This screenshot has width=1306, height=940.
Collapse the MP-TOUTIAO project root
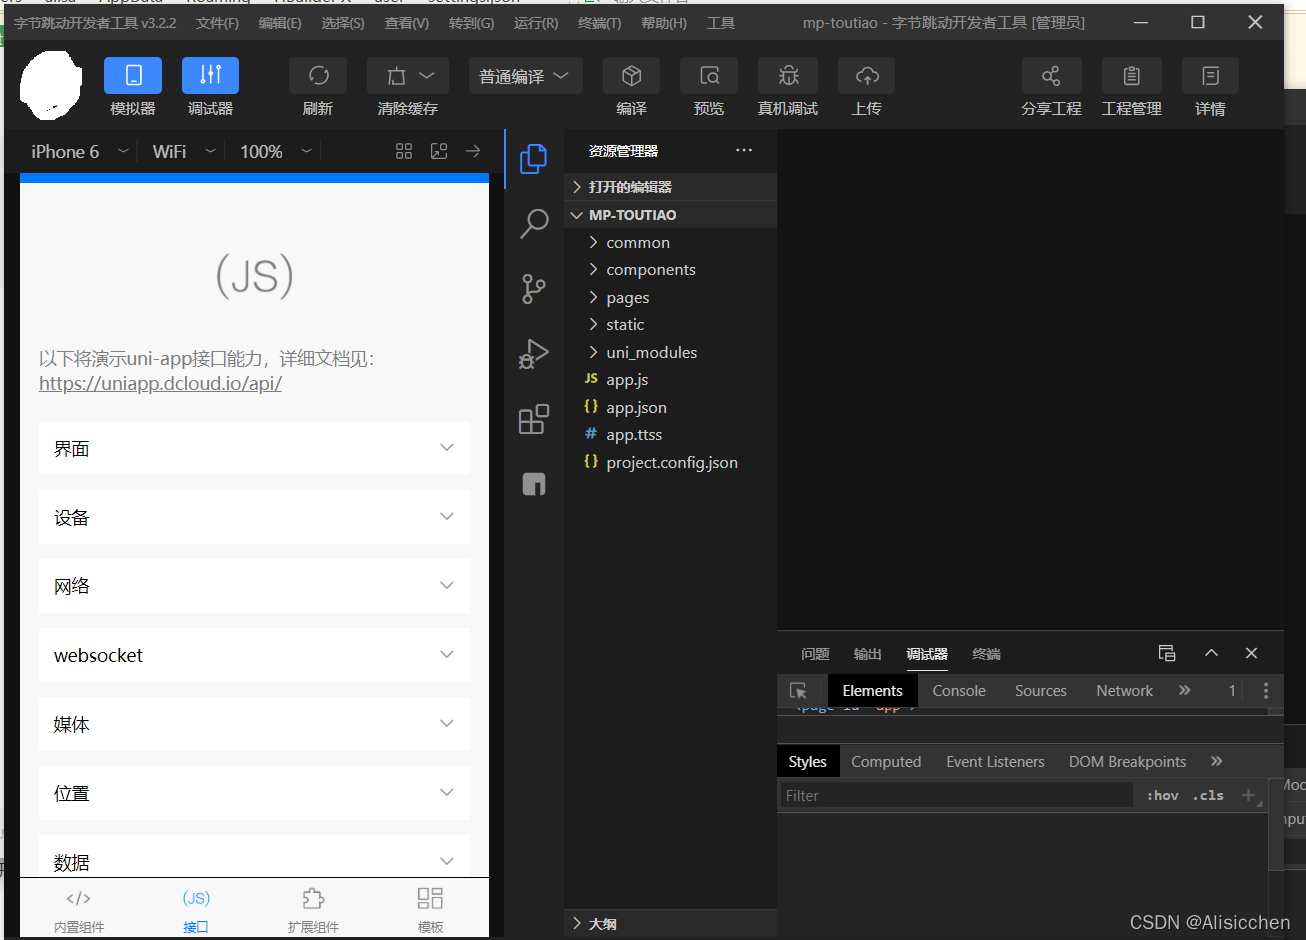670,215
